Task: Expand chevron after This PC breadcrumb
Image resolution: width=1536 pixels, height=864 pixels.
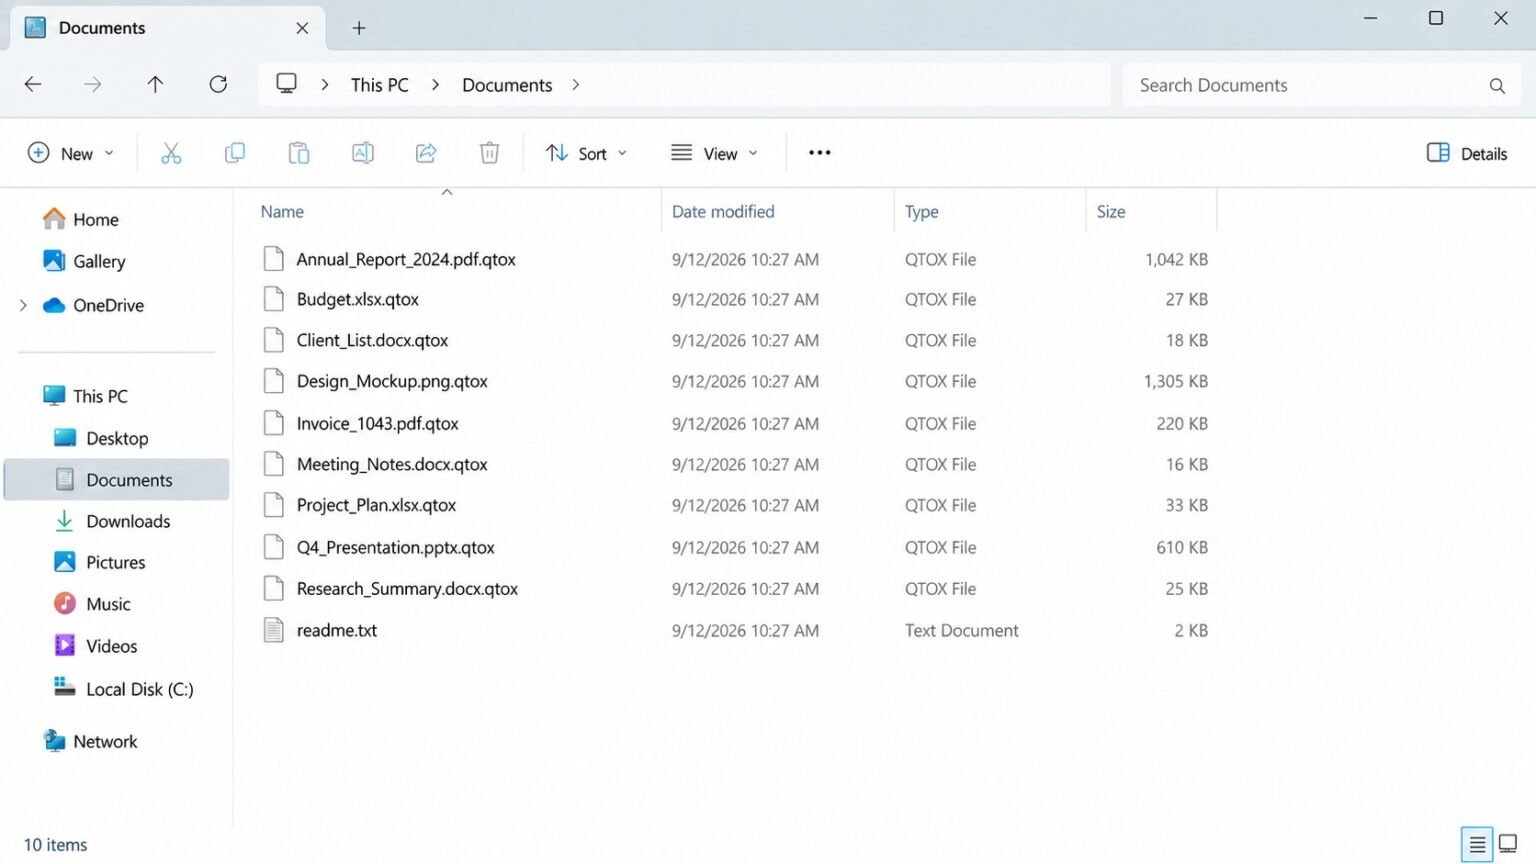Action: 436,85
